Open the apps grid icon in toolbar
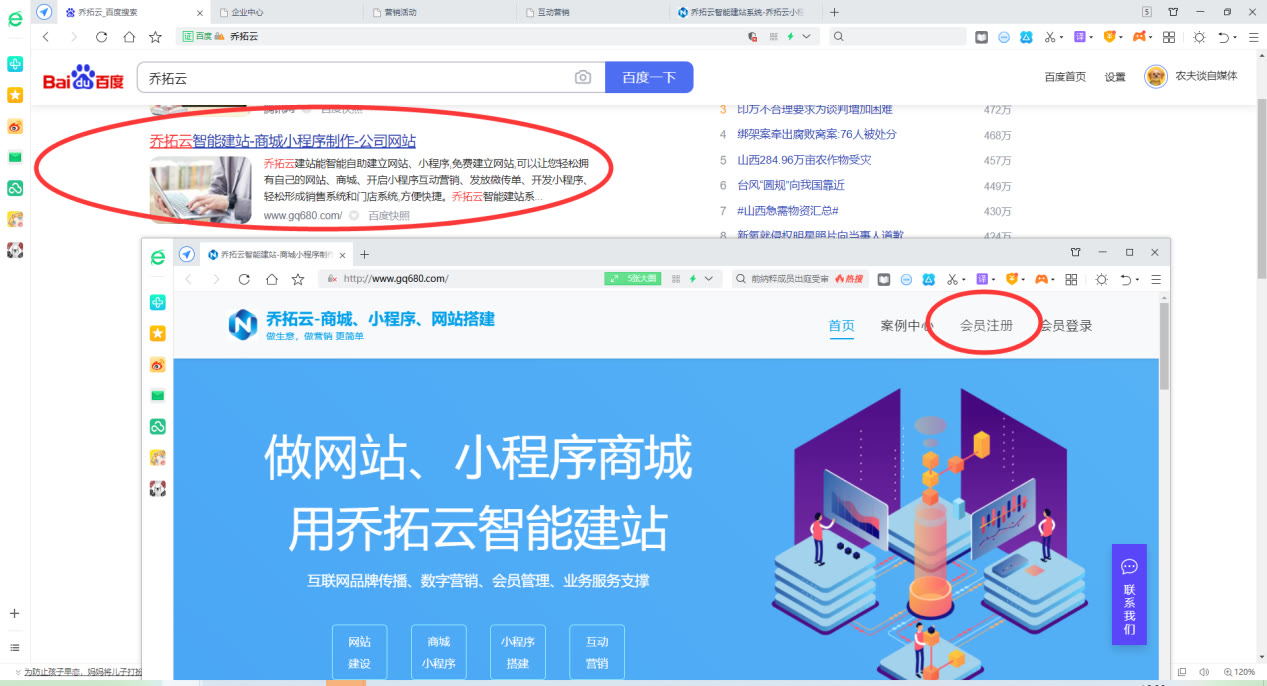 click(x=1168, y=35)
